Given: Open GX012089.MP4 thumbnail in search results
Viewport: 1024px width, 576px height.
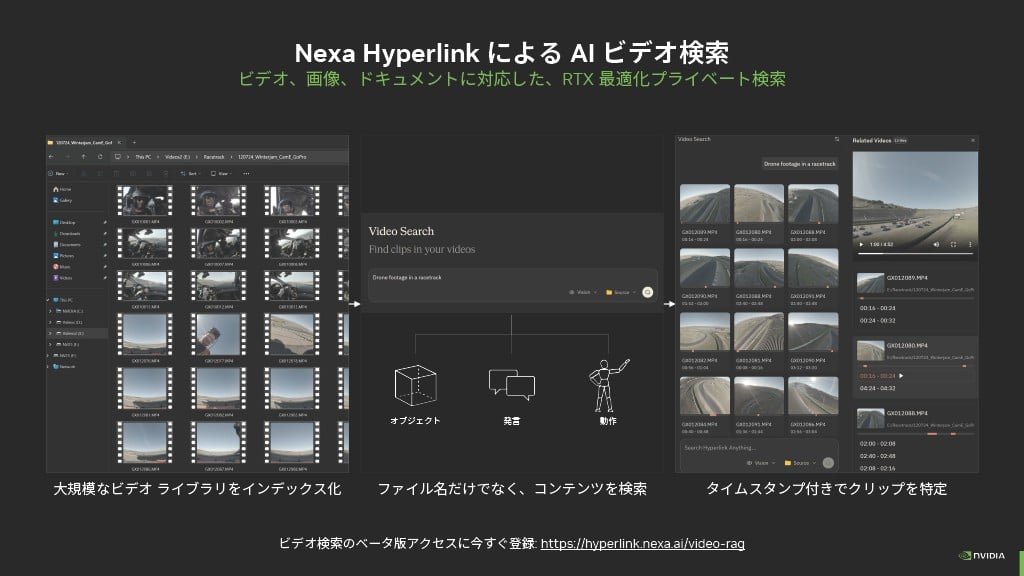Looking at the screenshot, I should 705,206.
